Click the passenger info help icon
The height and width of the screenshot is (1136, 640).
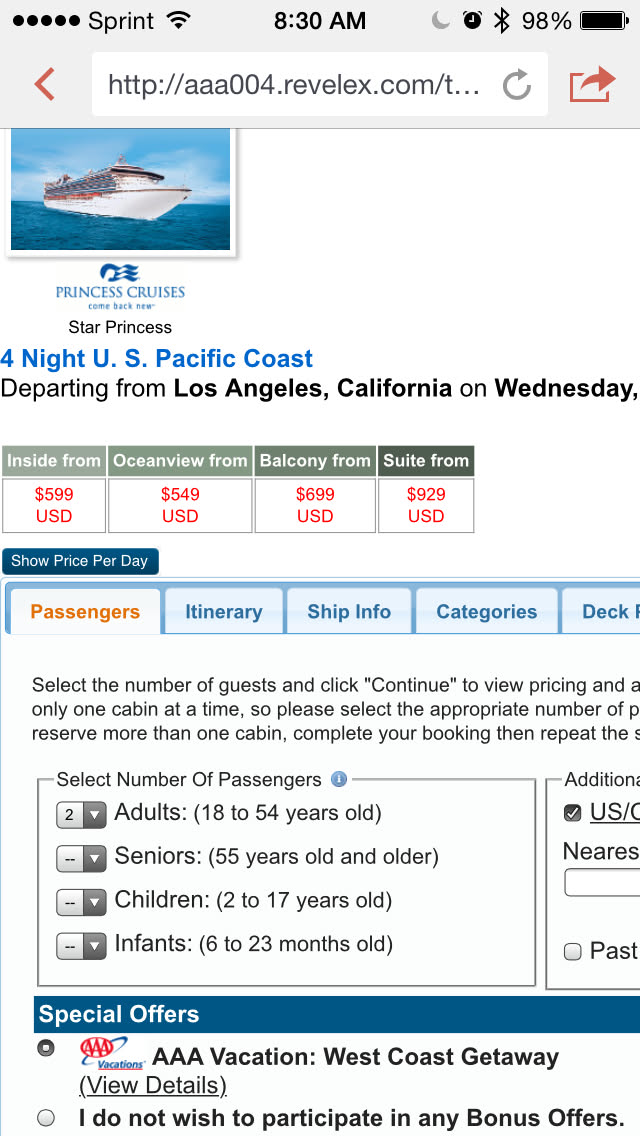click(x=339, y=779)
